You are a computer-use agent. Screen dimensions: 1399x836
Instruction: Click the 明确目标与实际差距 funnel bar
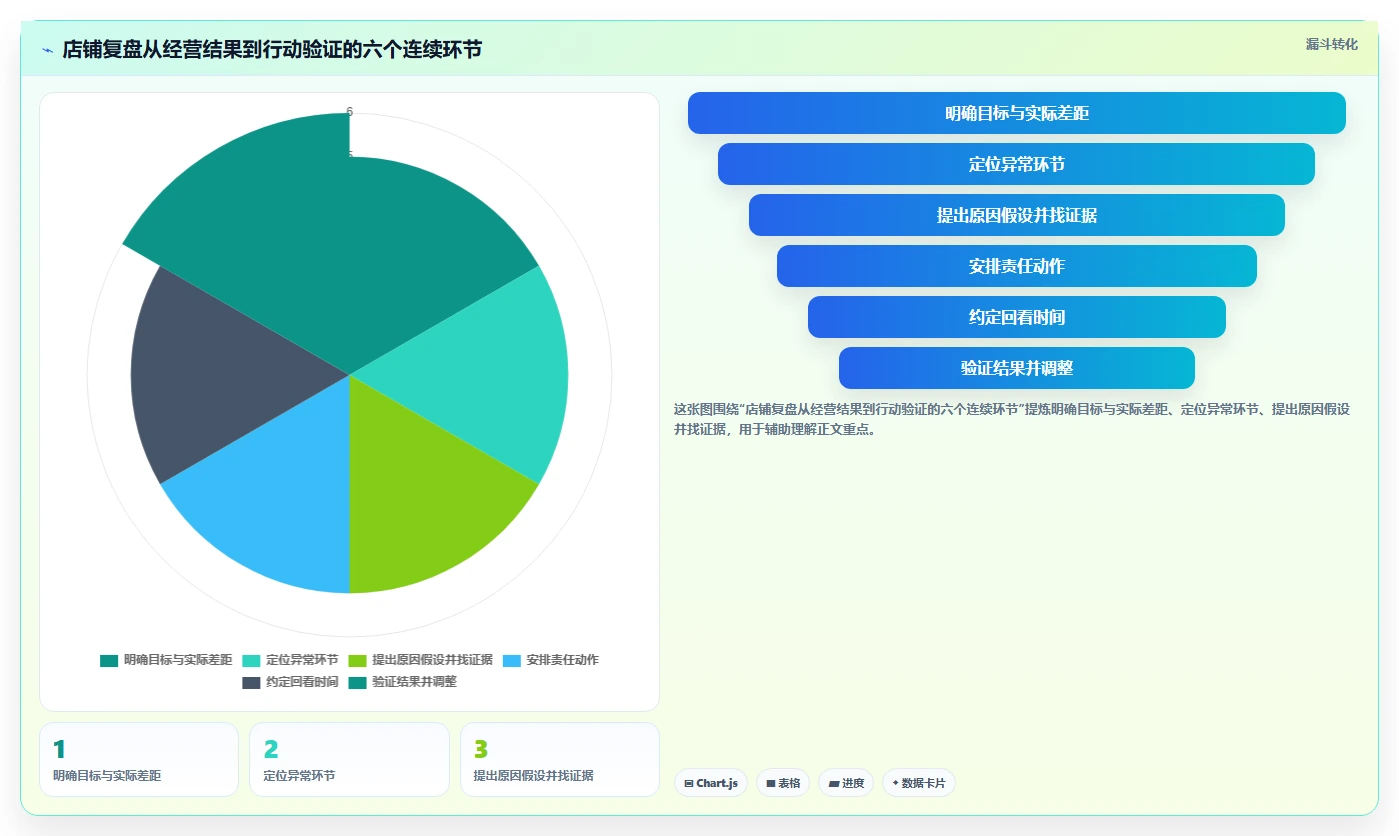click(1017, 113)
